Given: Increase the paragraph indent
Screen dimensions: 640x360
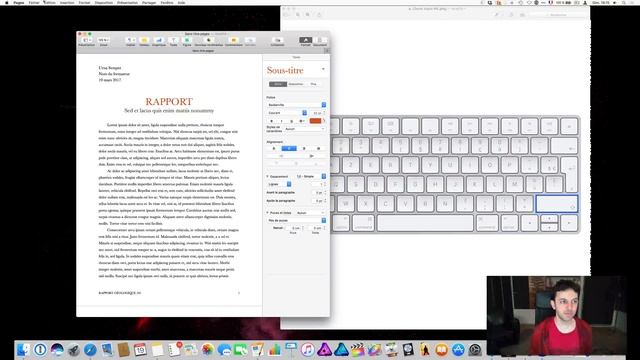Looking at the screenshot, I should (x=311, y=156).
